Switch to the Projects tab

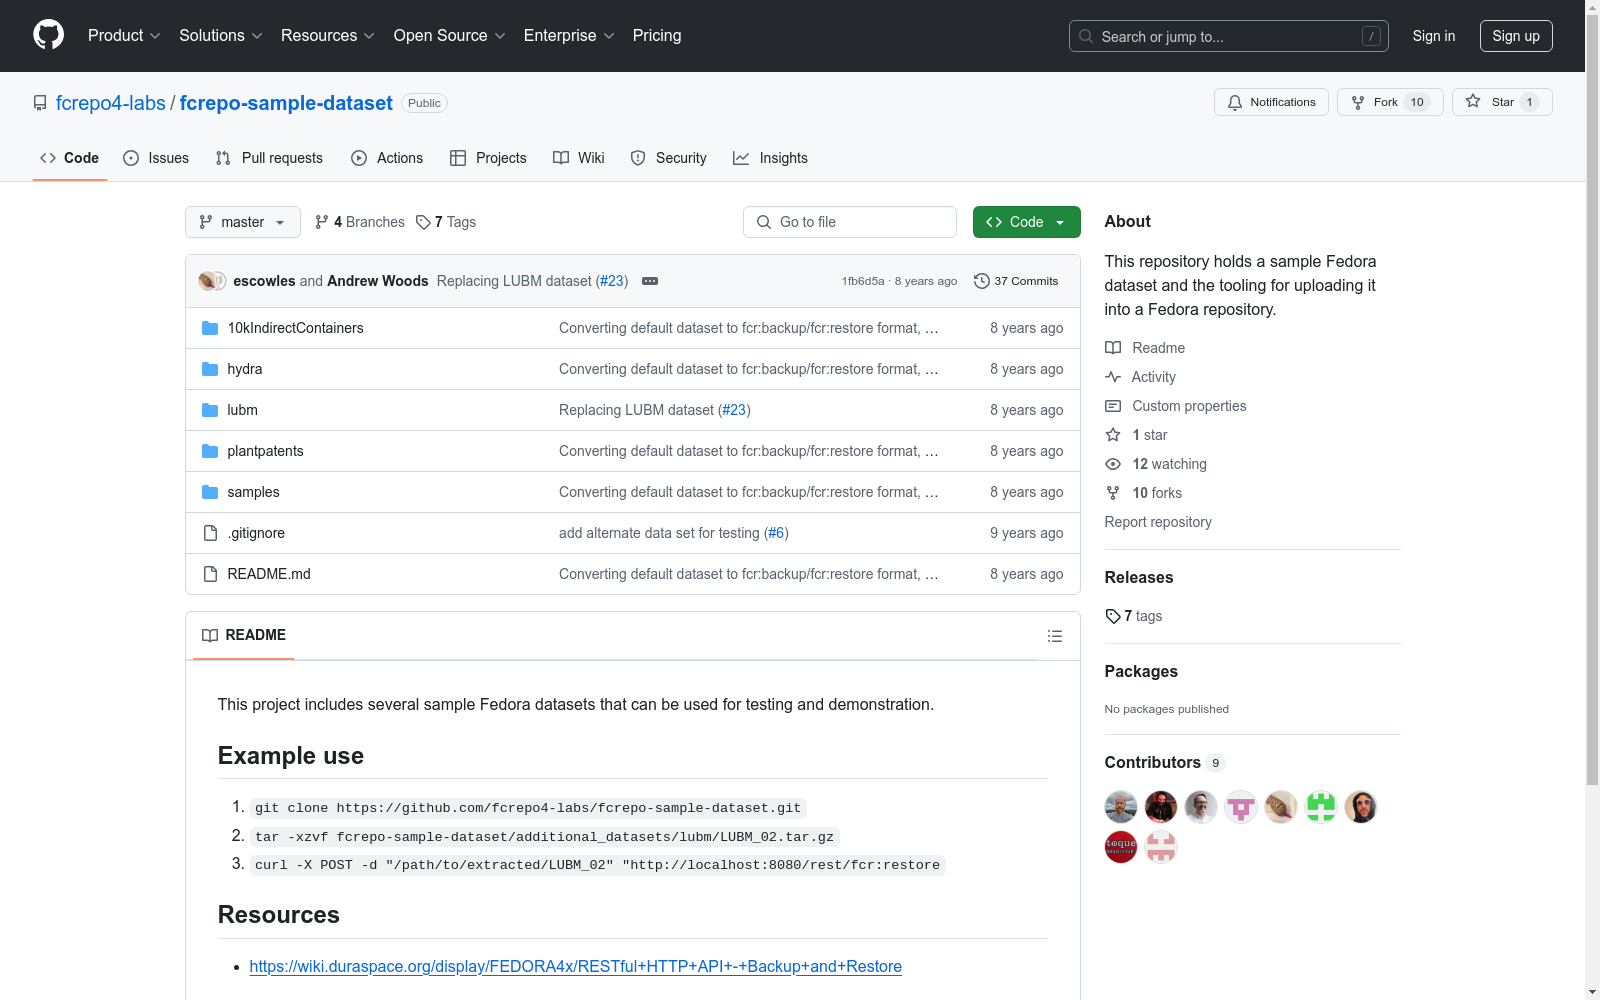tap(488, 158)
